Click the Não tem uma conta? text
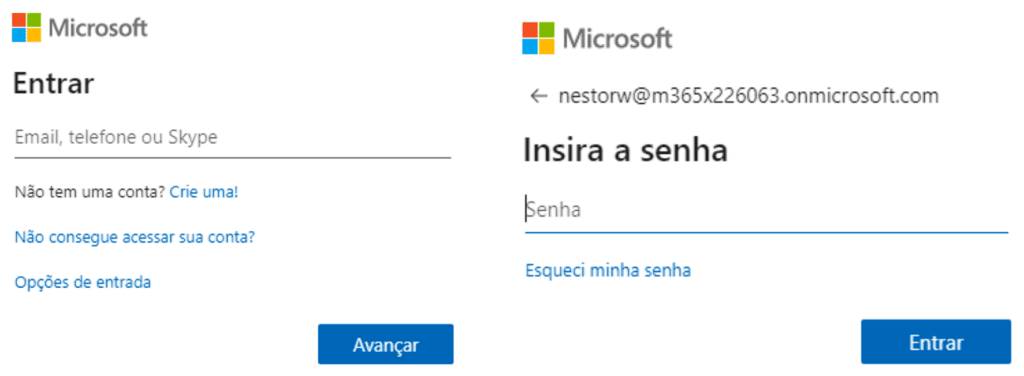Viewport: 1024px width, 376px height. pos(89,193)
